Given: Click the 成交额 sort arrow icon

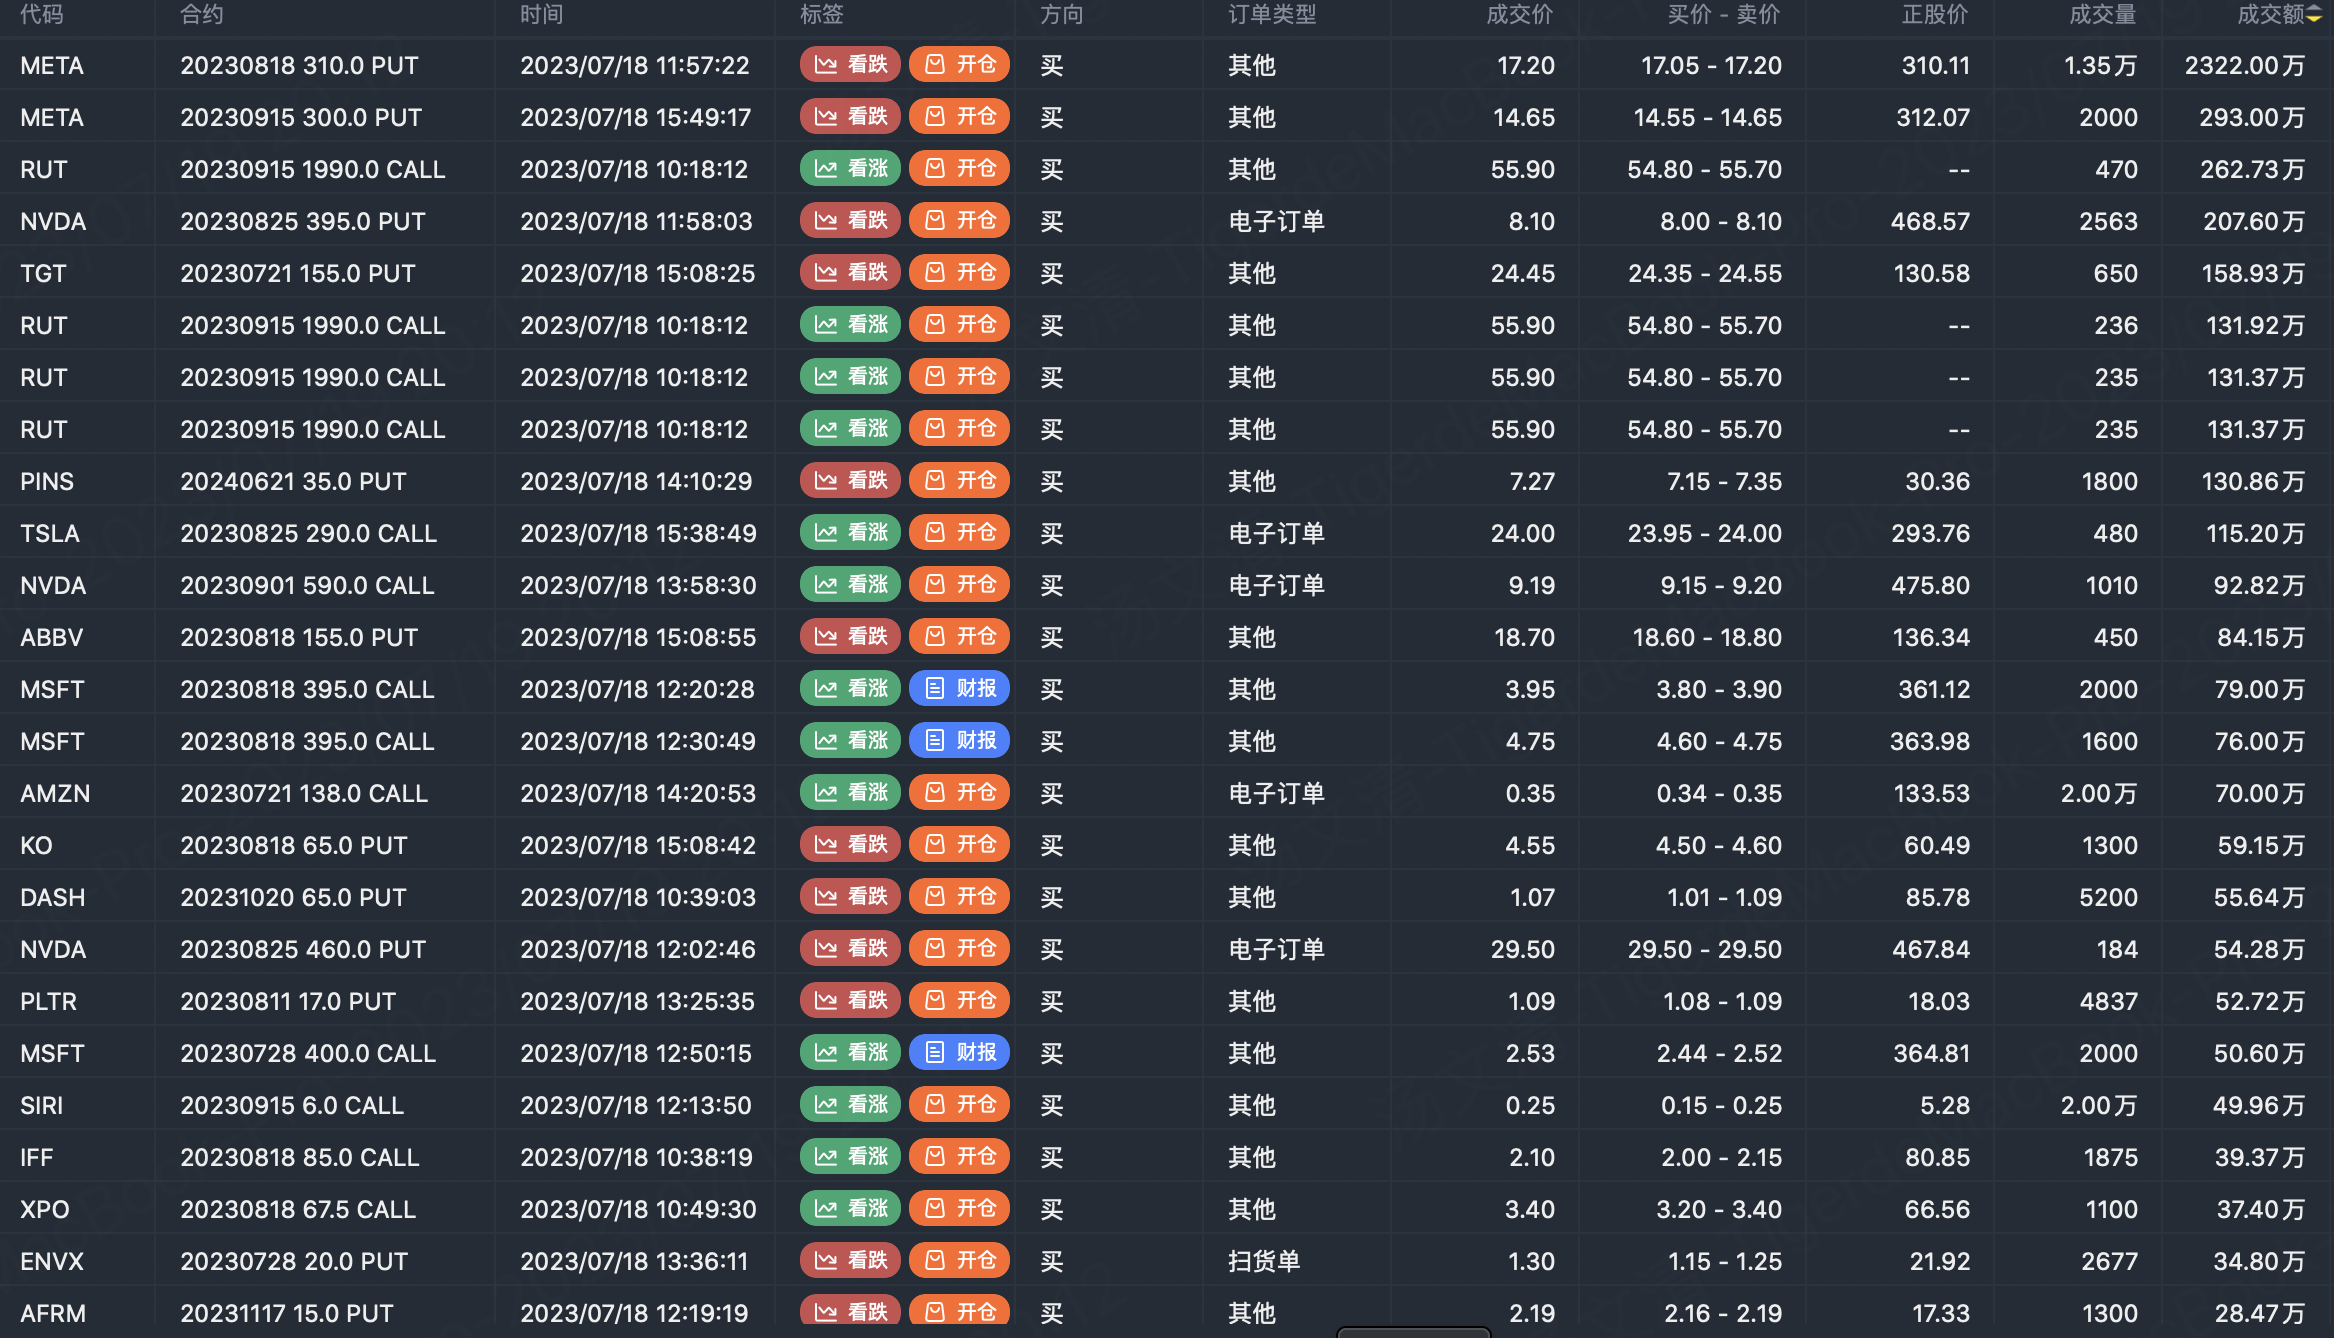Looking at the screenshot, I should coord(2315,15).
